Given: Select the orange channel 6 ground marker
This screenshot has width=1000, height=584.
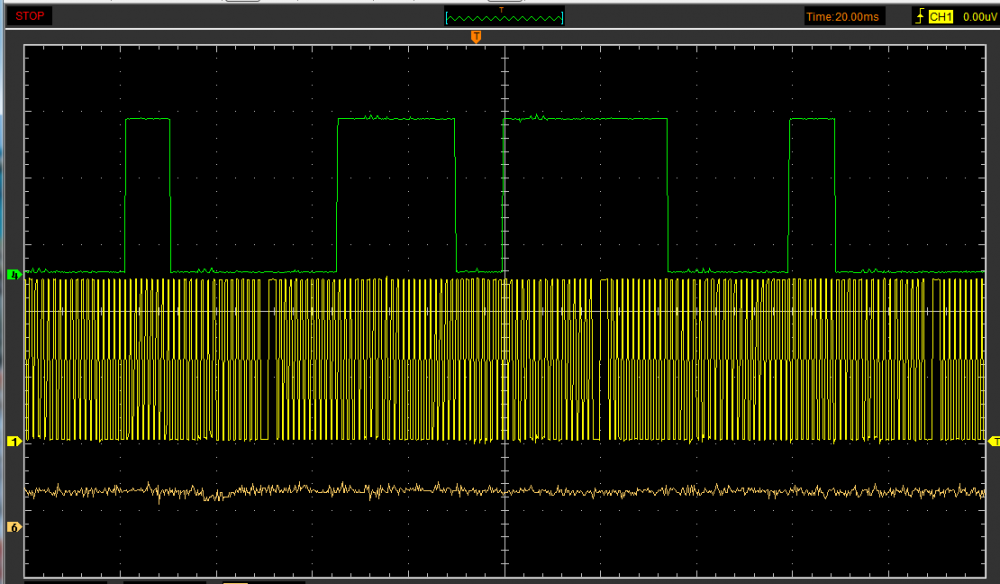Looking at the screenshot, I should tap(14, 526).
